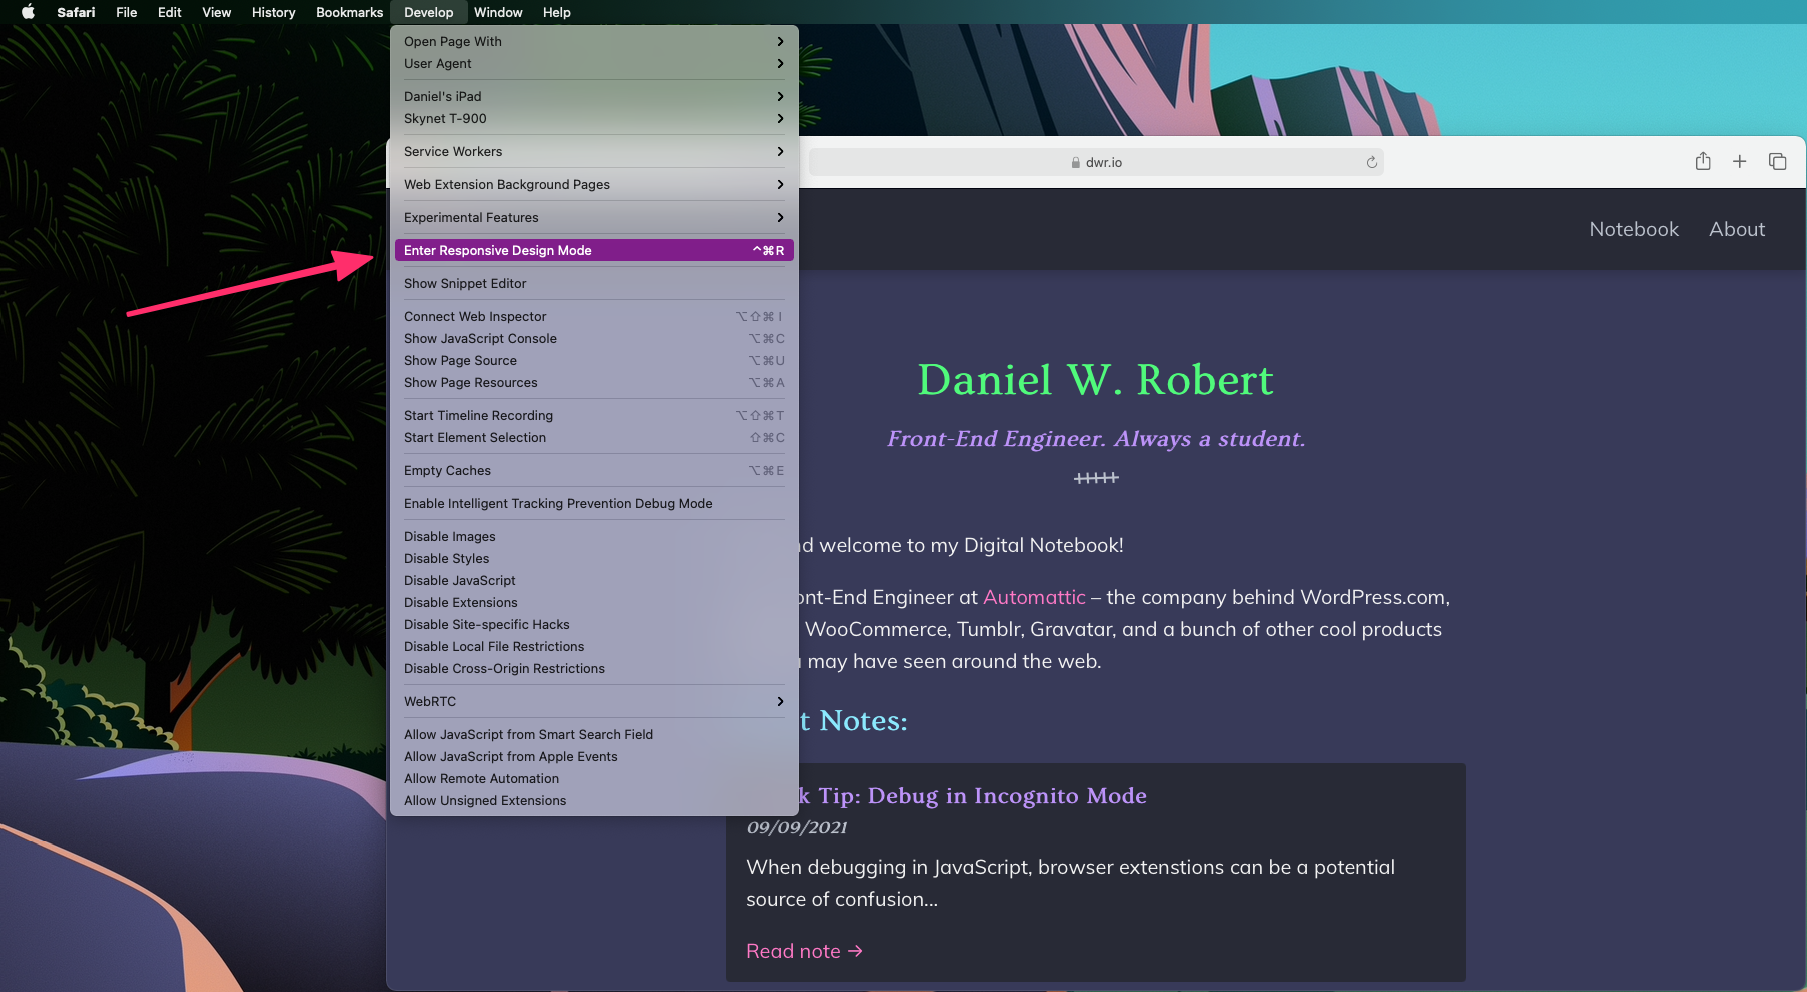Image resolution: width=1807 pixels, height=992 pixels.
Task: Toggle Disable Extensions option
Action: (x=594, y=602)
